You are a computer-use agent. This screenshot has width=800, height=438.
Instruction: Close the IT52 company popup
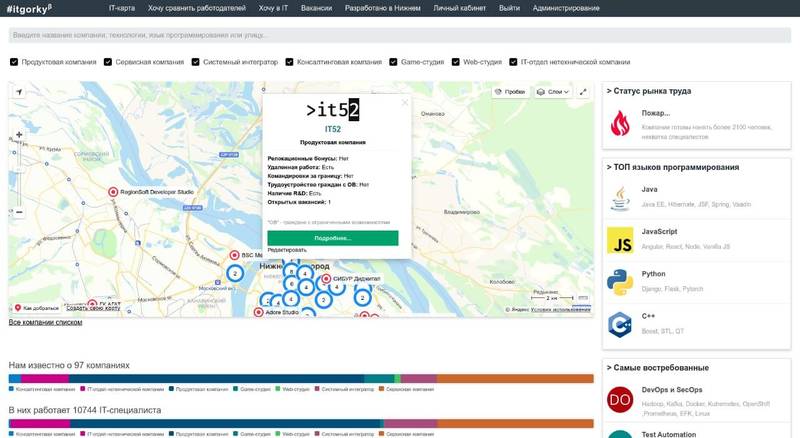(405, 103)
